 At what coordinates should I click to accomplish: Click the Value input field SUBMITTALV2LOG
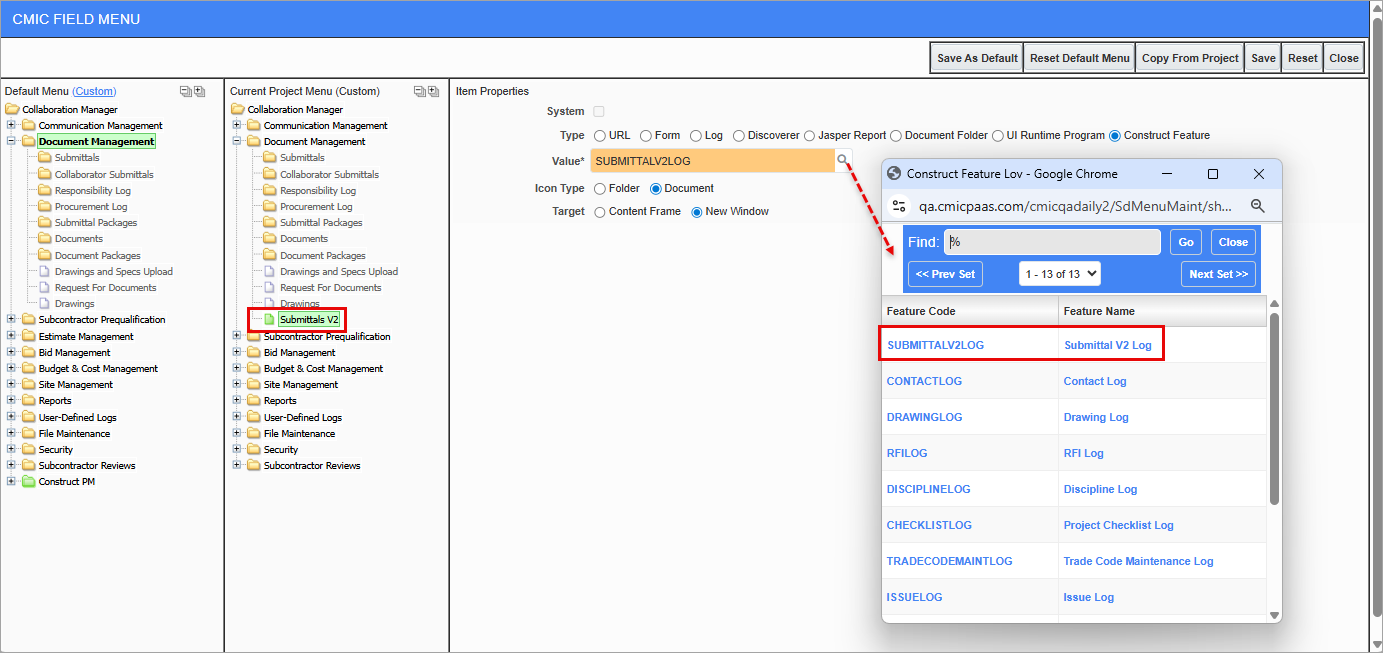[712, 160]
